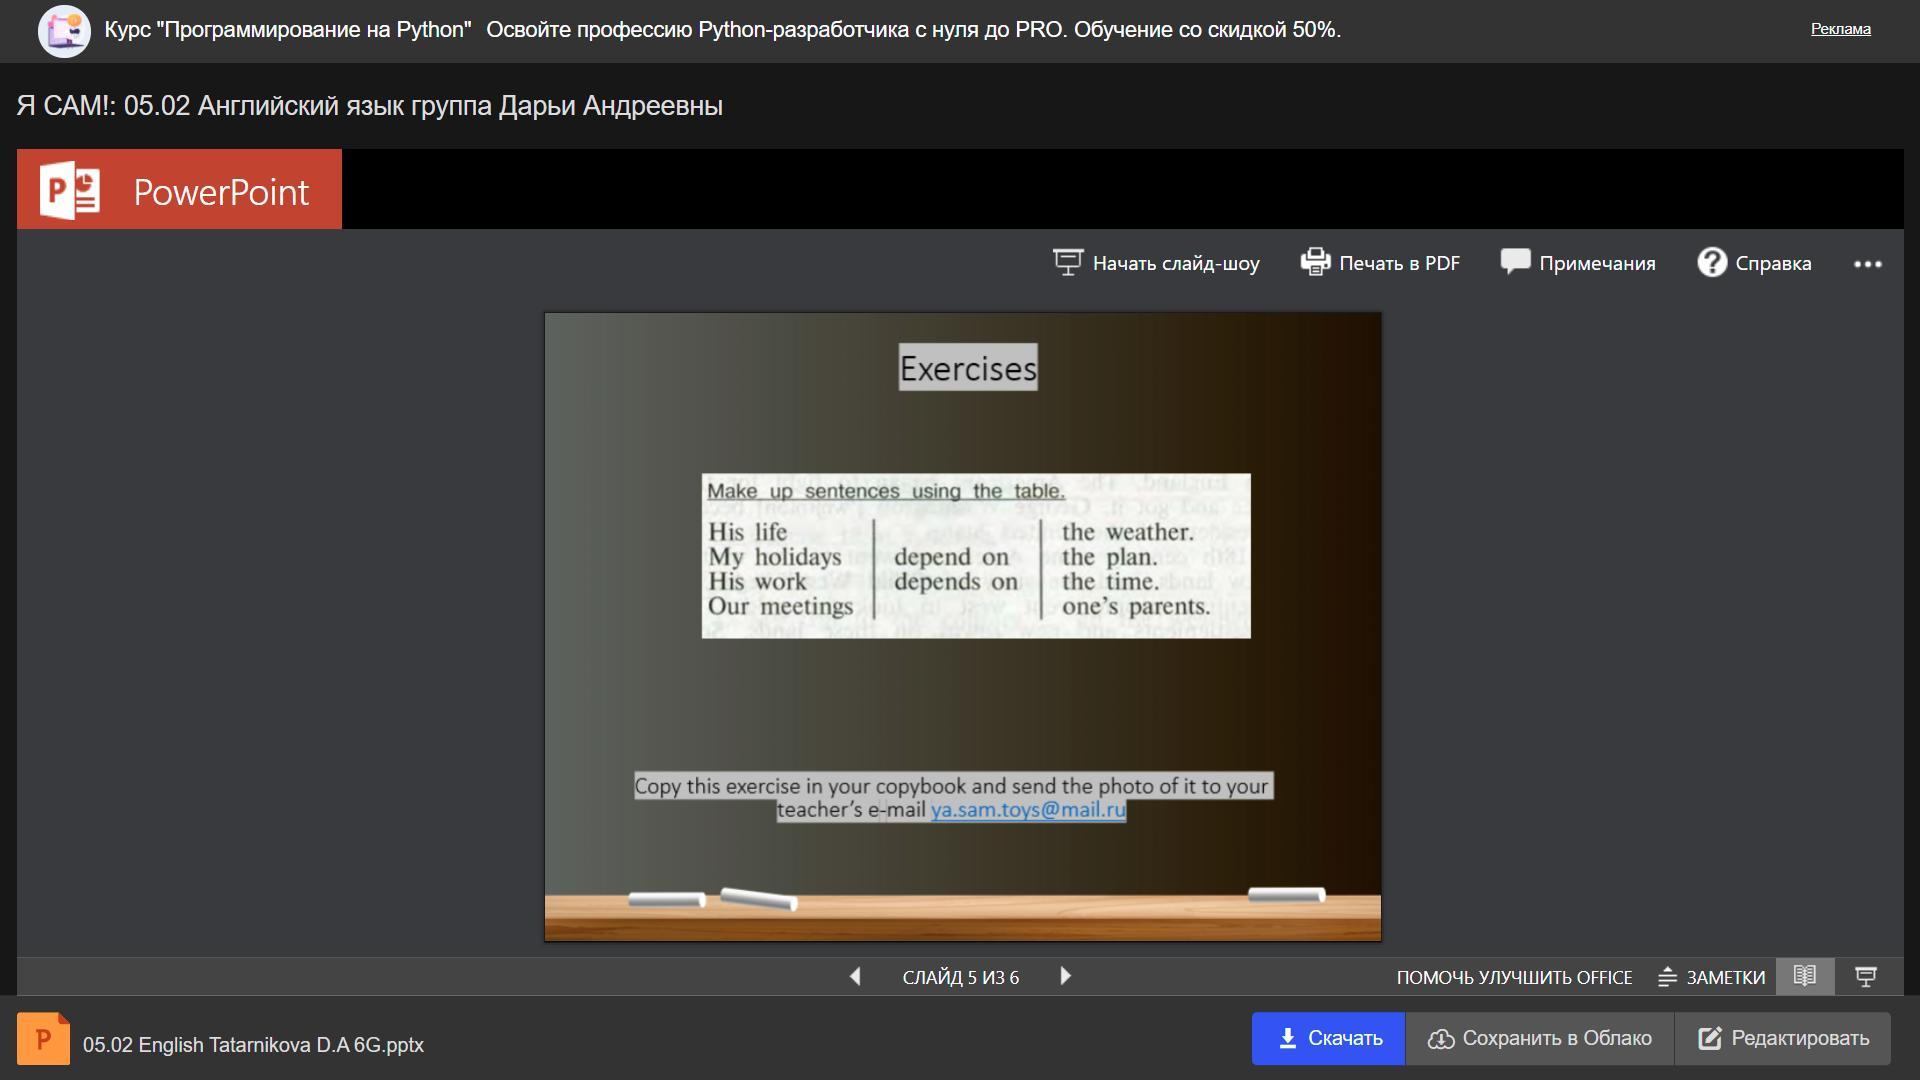Click the PowerPoint logo icon
The image size is (1920, 1080).
(70, 190)
